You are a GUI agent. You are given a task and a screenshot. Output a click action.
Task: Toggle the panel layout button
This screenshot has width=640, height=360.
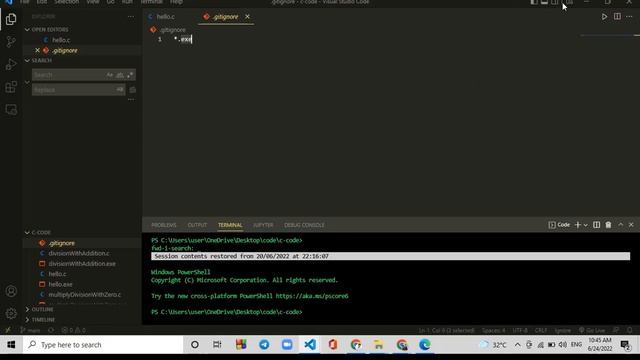tap(544, 2)
